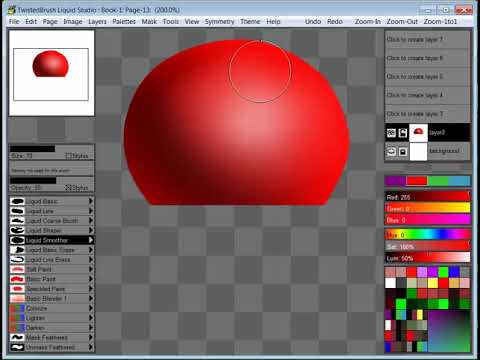Pick the Unmask Feathered brush icon
Screen dimensions: 480x360
point(17,347)
